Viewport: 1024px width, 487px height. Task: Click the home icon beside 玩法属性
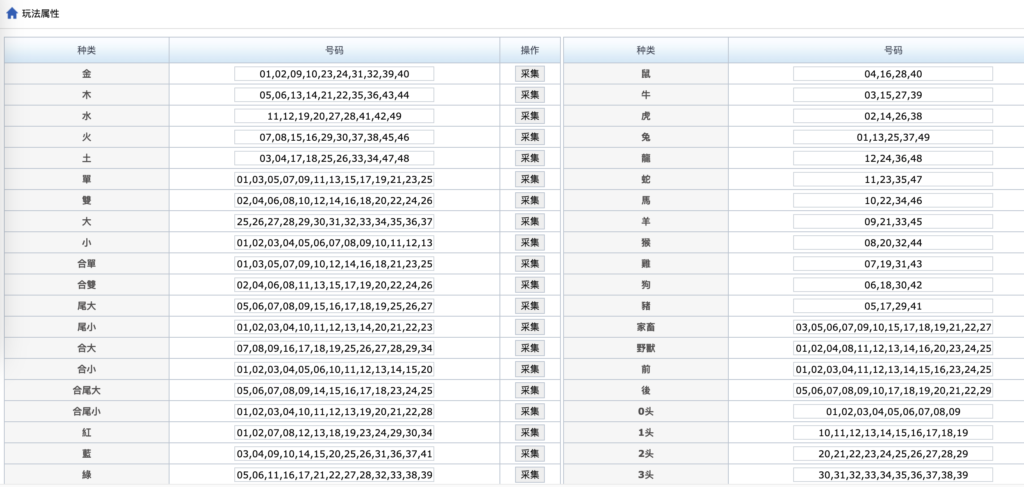(12, 13)
